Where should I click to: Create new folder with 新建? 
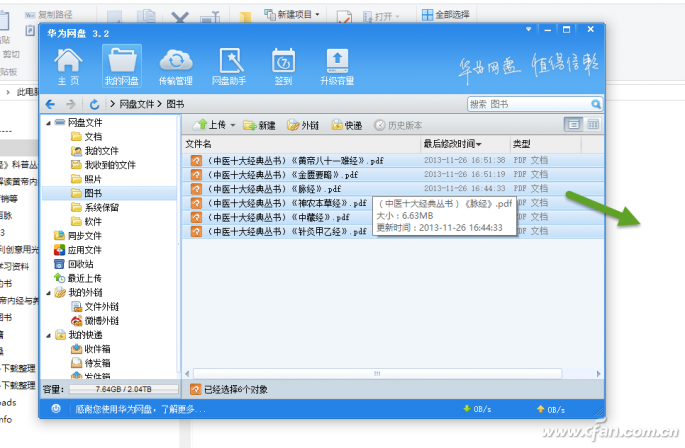coord(259,125)
